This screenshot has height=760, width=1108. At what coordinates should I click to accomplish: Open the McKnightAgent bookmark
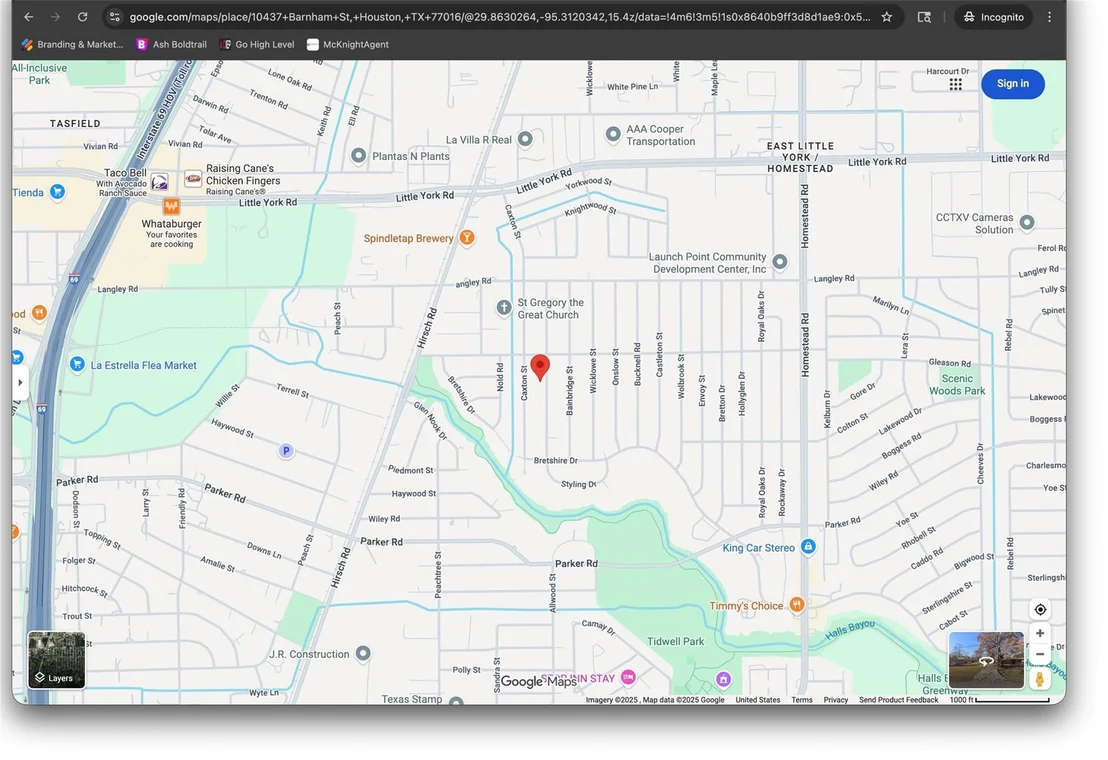[x=348, y=44]
